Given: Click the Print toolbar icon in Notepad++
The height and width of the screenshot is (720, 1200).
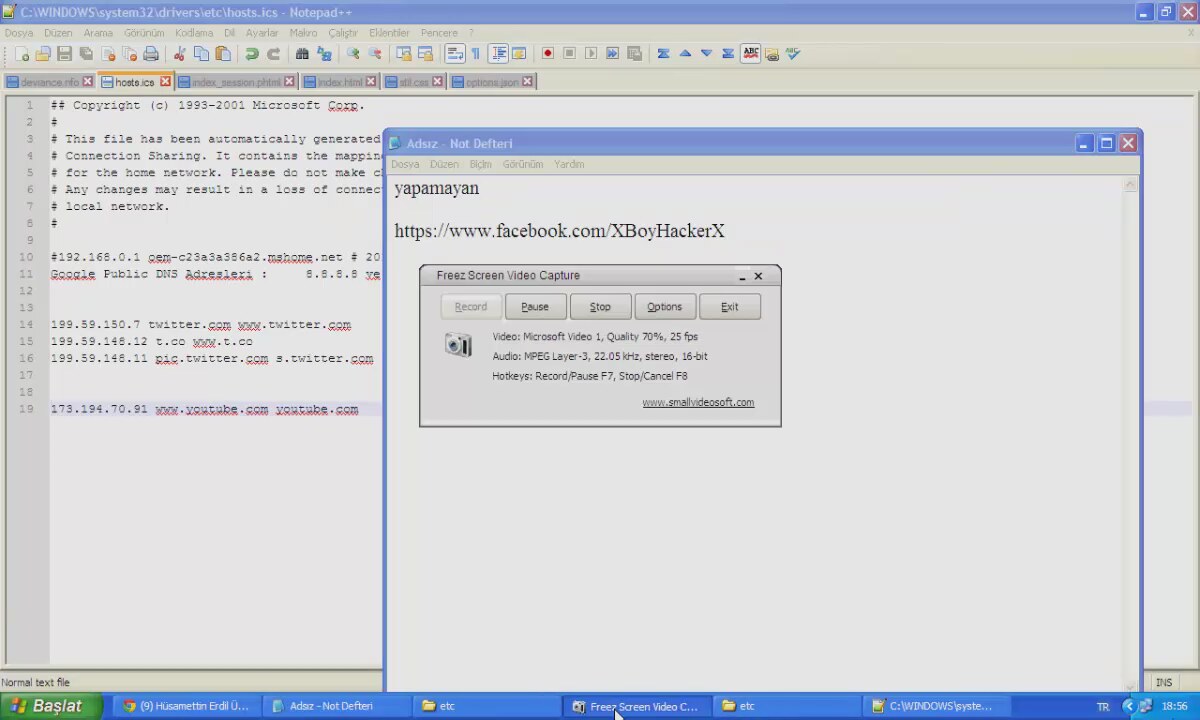Looking at the screenshot, I should click(x=151, y=54).
